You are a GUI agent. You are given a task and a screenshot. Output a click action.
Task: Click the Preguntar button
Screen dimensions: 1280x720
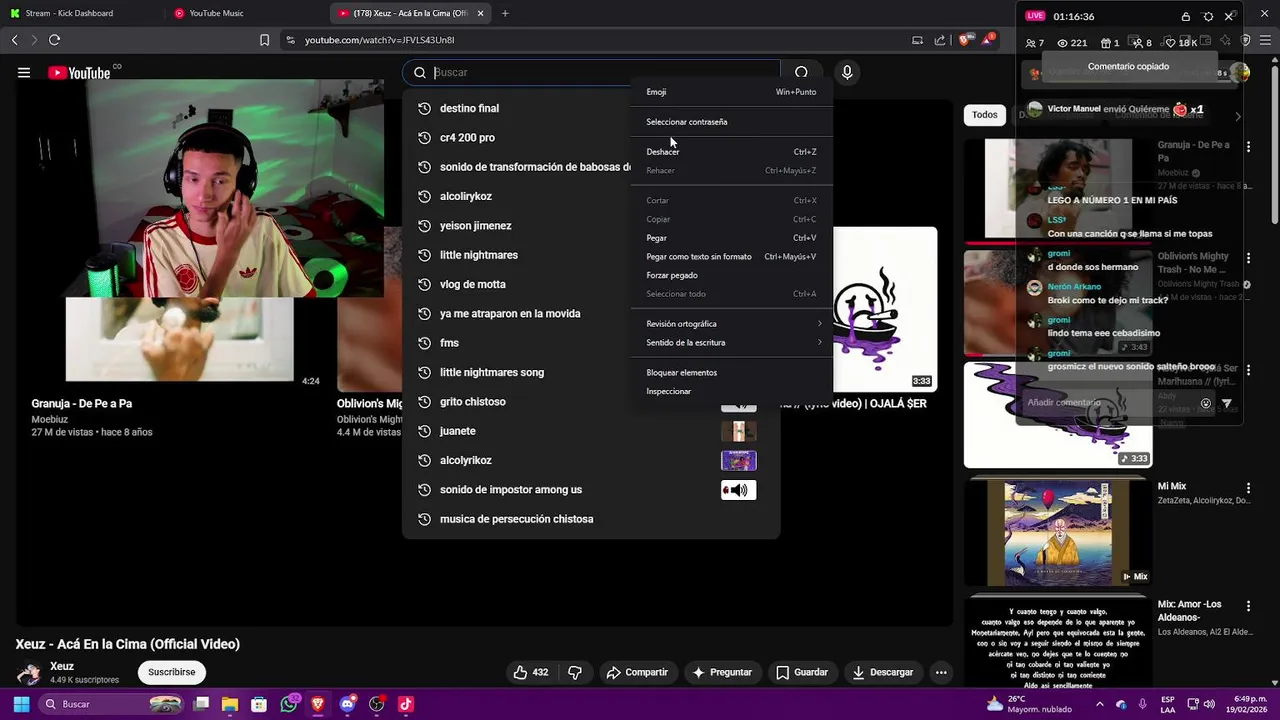(722, 672)
